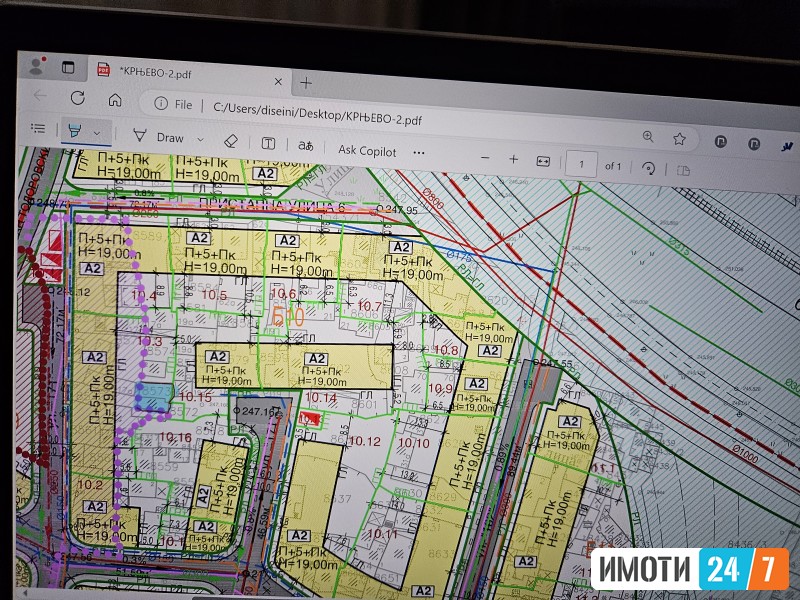Go to the browser home page
This screenshot has width=800, height=600.
point(115,99)
